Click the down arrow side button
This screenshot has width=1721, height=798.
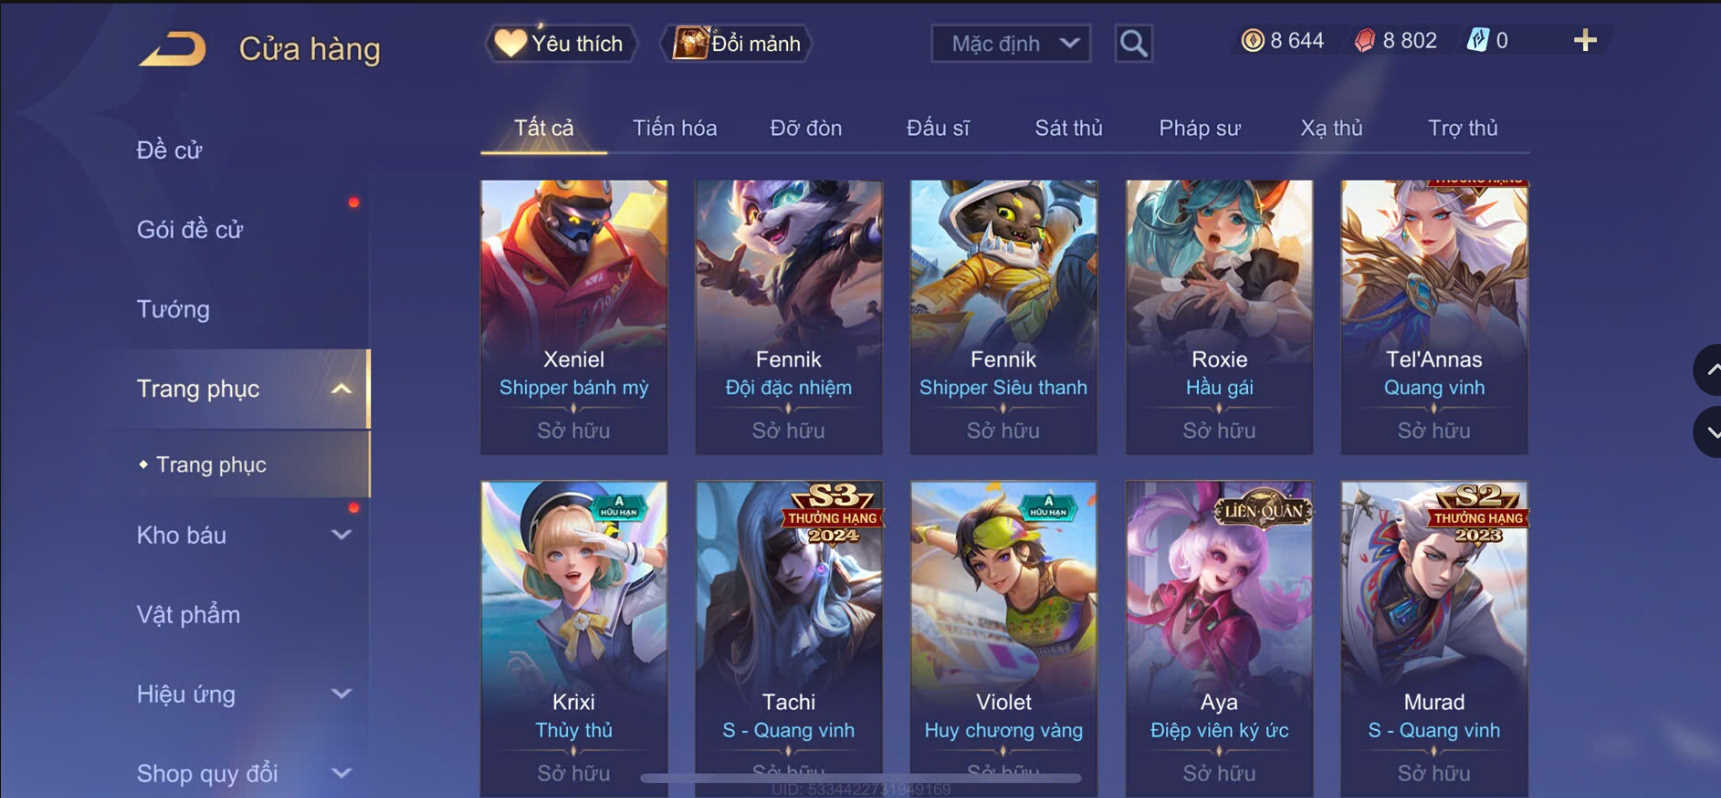[x=1708, y=432]
